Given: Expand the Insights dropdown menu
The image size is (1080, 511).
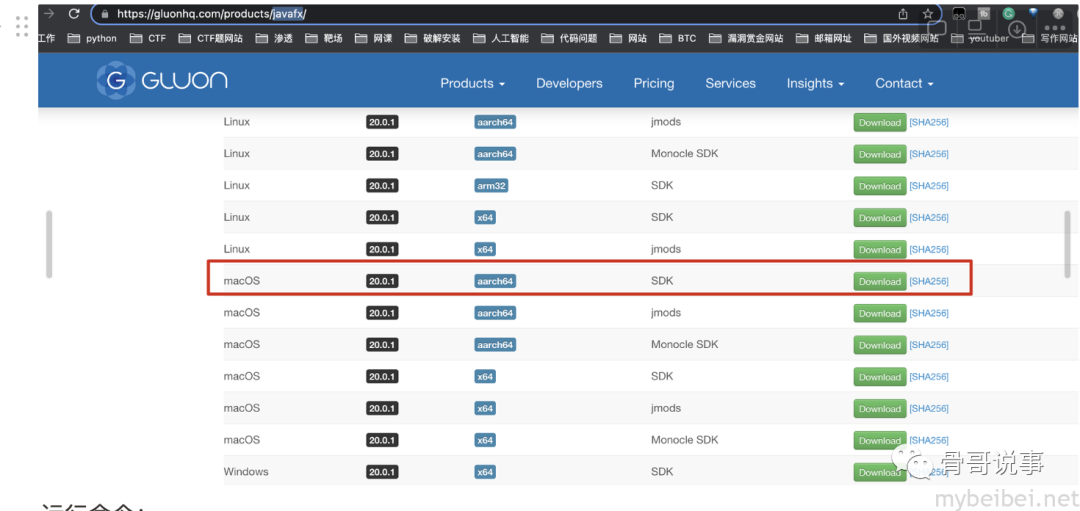Looking at the screenshot, I should [x=816, y=83].
